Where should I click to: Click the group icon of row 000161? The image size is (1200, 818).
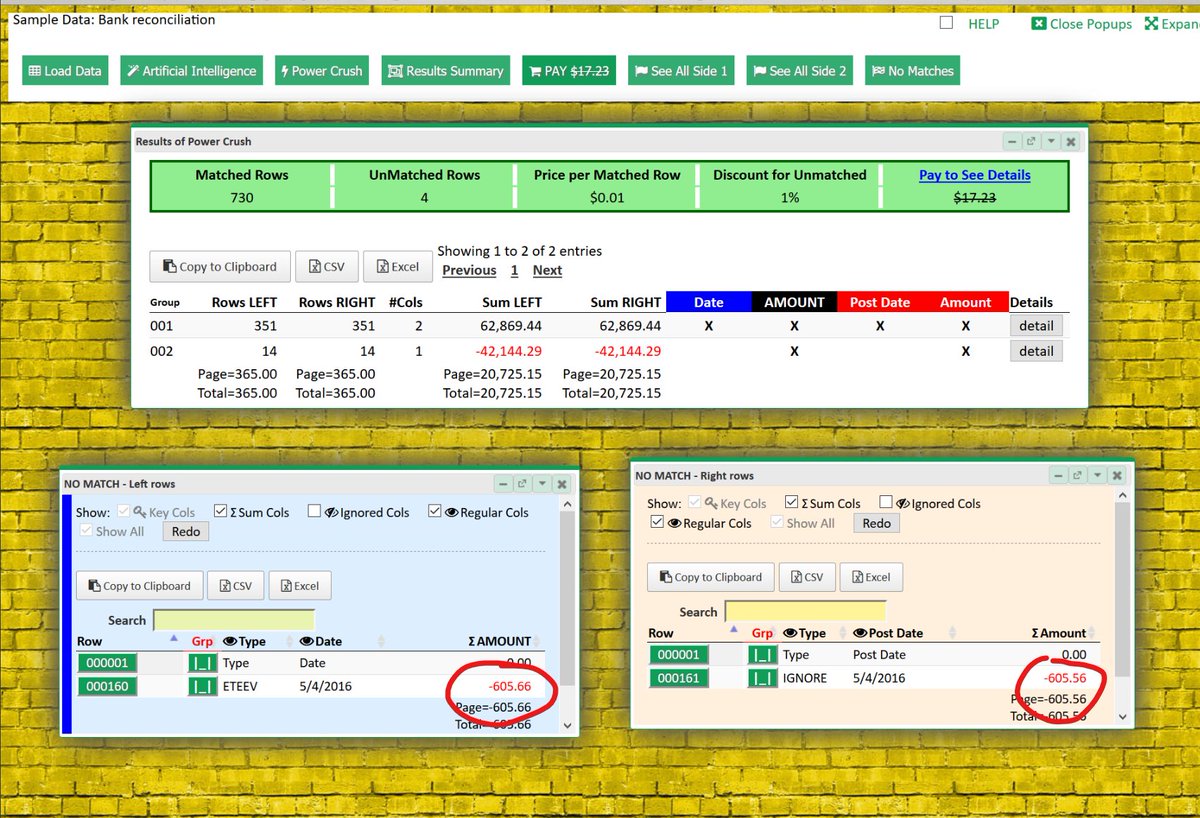tap(762, 678)
